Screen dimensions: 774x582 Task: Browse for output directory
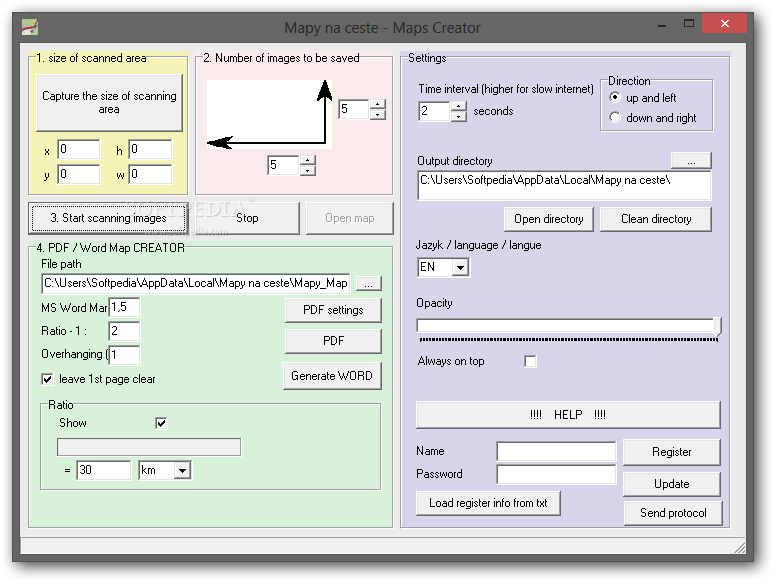tap(691, 161)
